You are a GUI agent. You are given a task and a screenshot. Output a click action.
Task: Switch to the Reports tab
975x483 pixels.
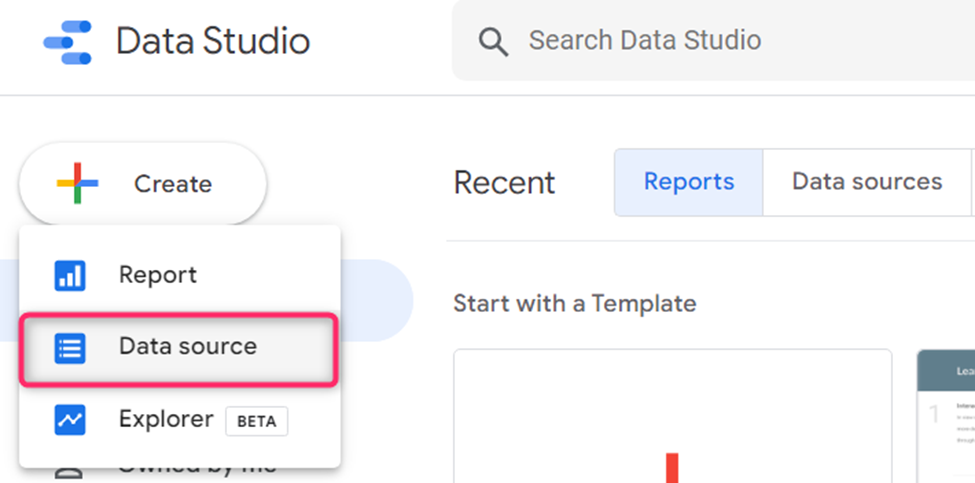689,182
